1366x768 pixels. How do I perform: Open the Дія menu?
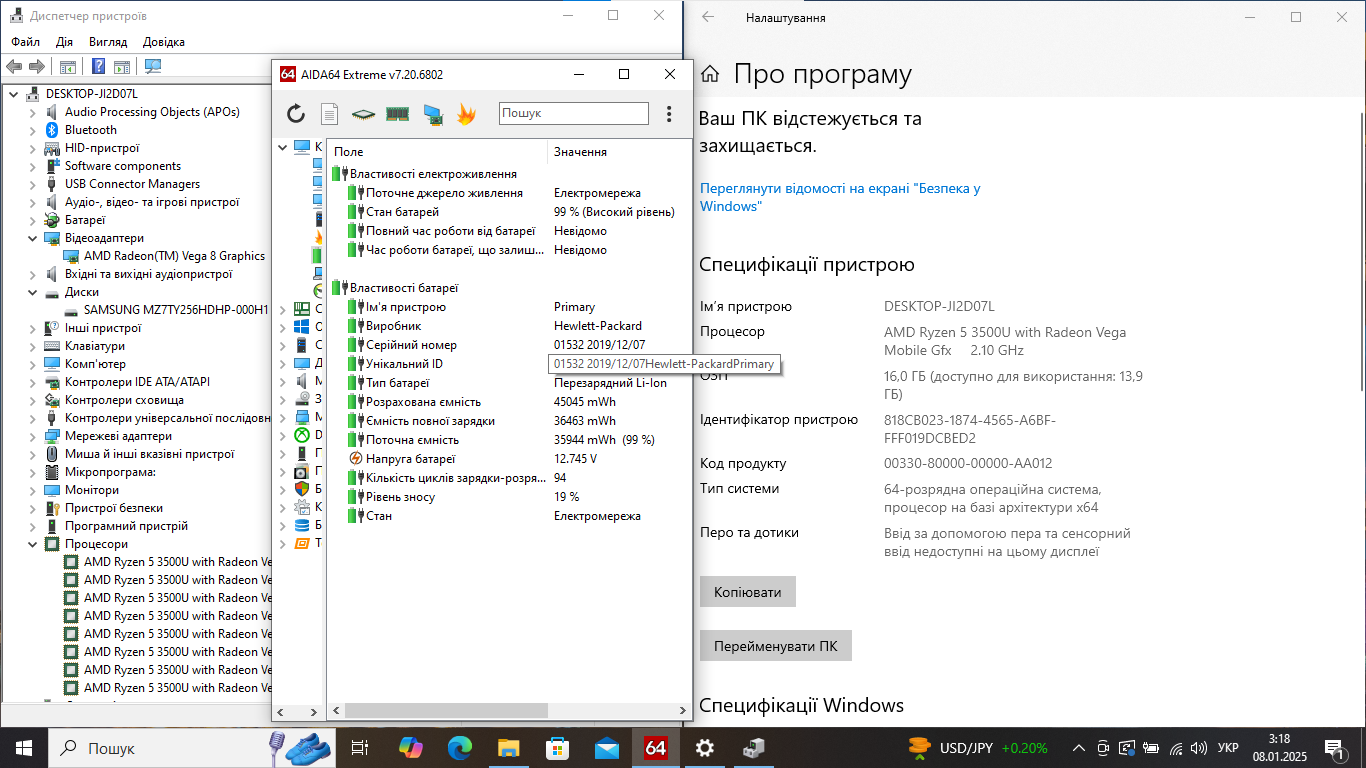tap(64, 42)
